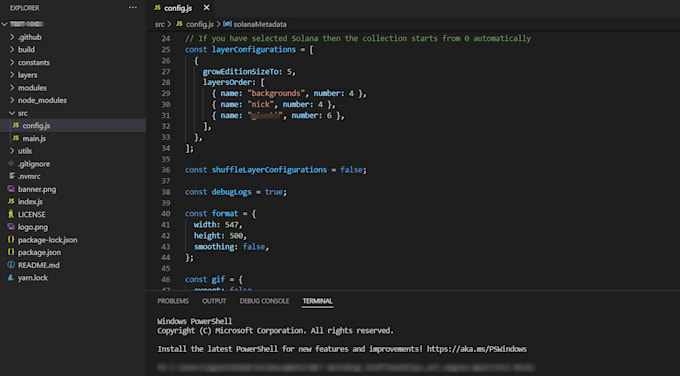Click the config.js breadcrumb segment
Screen dimensions: 680x376
pyautogui.click(x=199, y=24)
